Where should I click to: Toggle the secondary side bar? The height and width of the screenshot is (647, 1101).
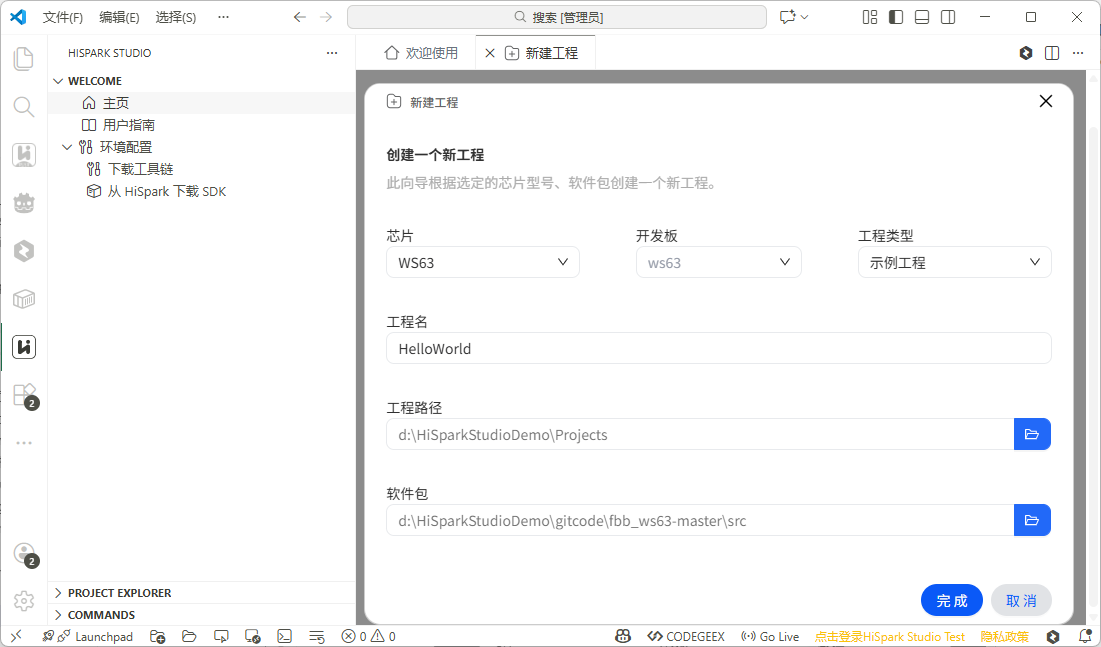(948, 17)
